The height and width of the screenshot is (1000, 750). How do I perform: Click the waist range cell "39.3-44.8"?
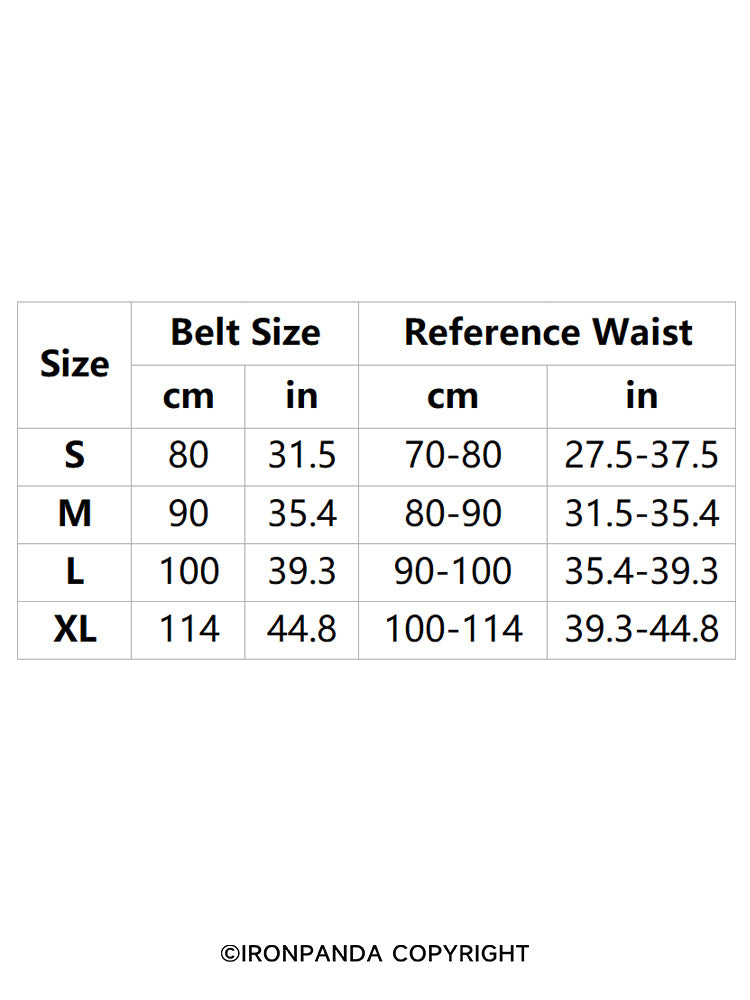[641, 630]
